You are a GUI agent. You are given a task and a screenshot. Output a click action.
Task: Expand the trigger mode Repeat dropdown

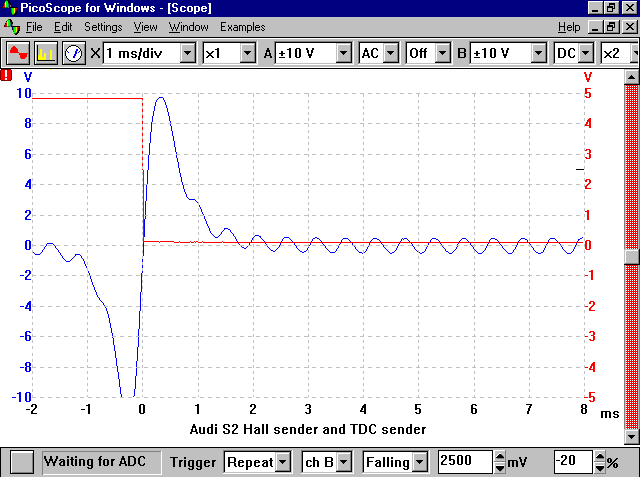pos(283,462)
